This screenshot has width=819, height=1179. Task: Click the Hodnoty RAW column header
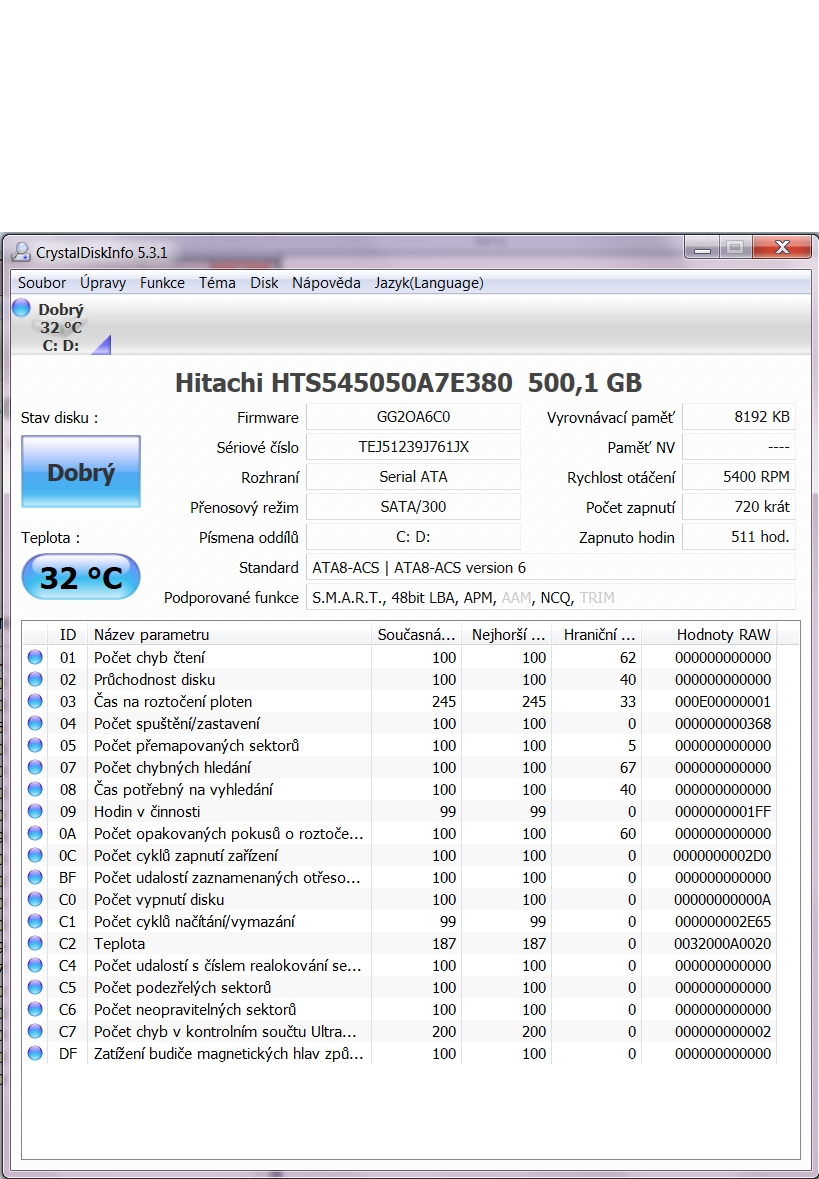click(x=709, y=635)
